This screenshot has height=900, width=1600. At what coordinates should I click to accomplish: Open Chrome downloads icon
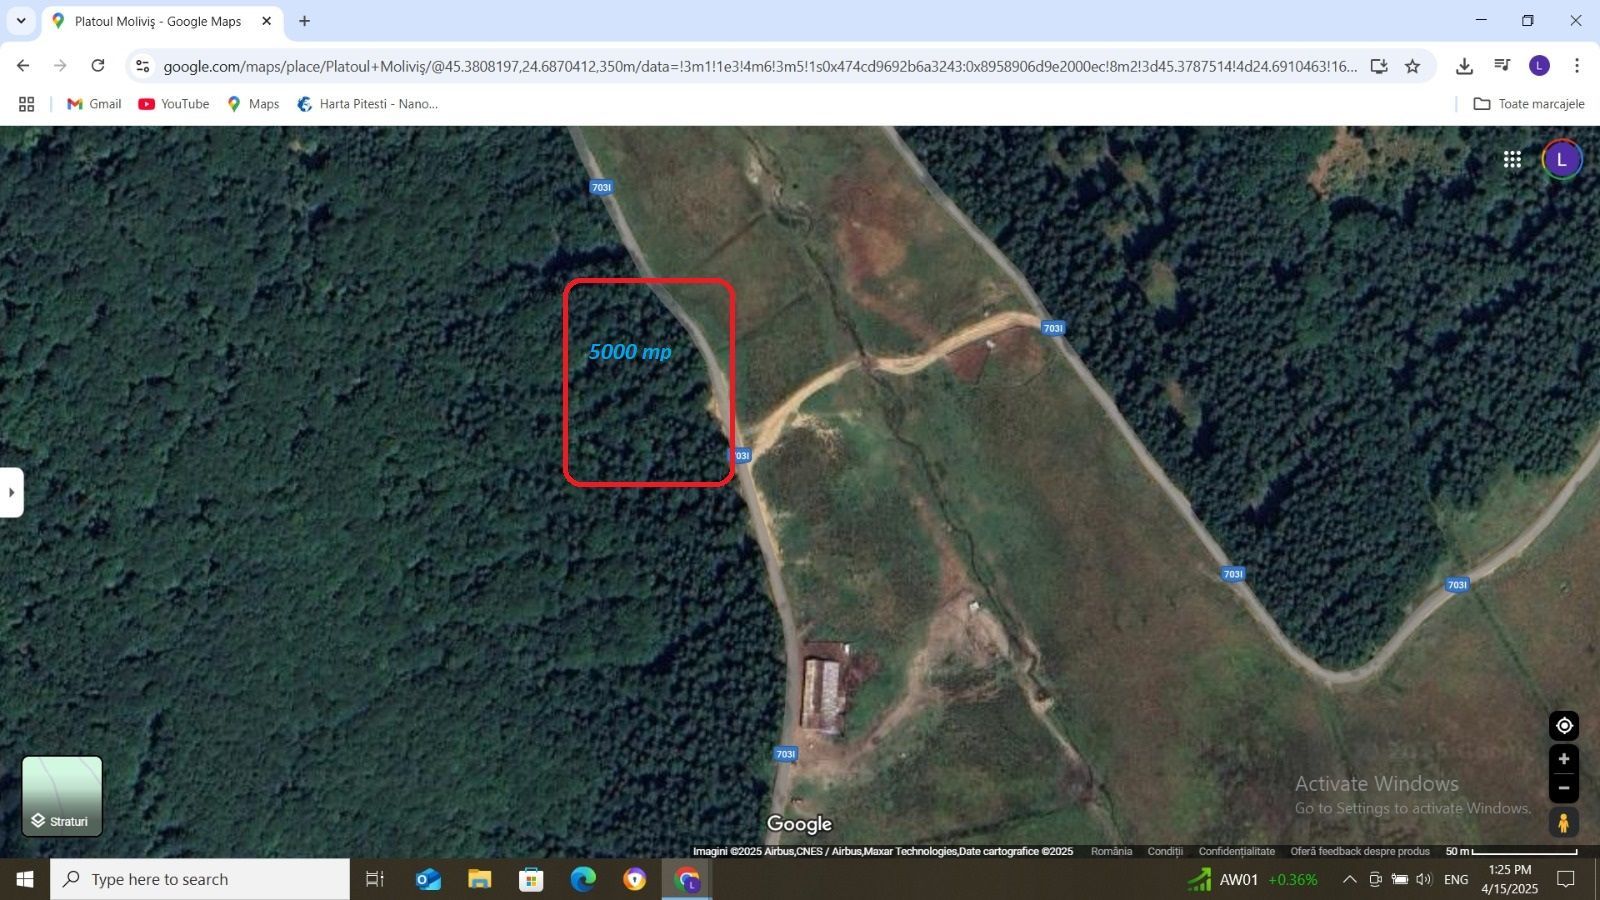[x=1464, y=66]
